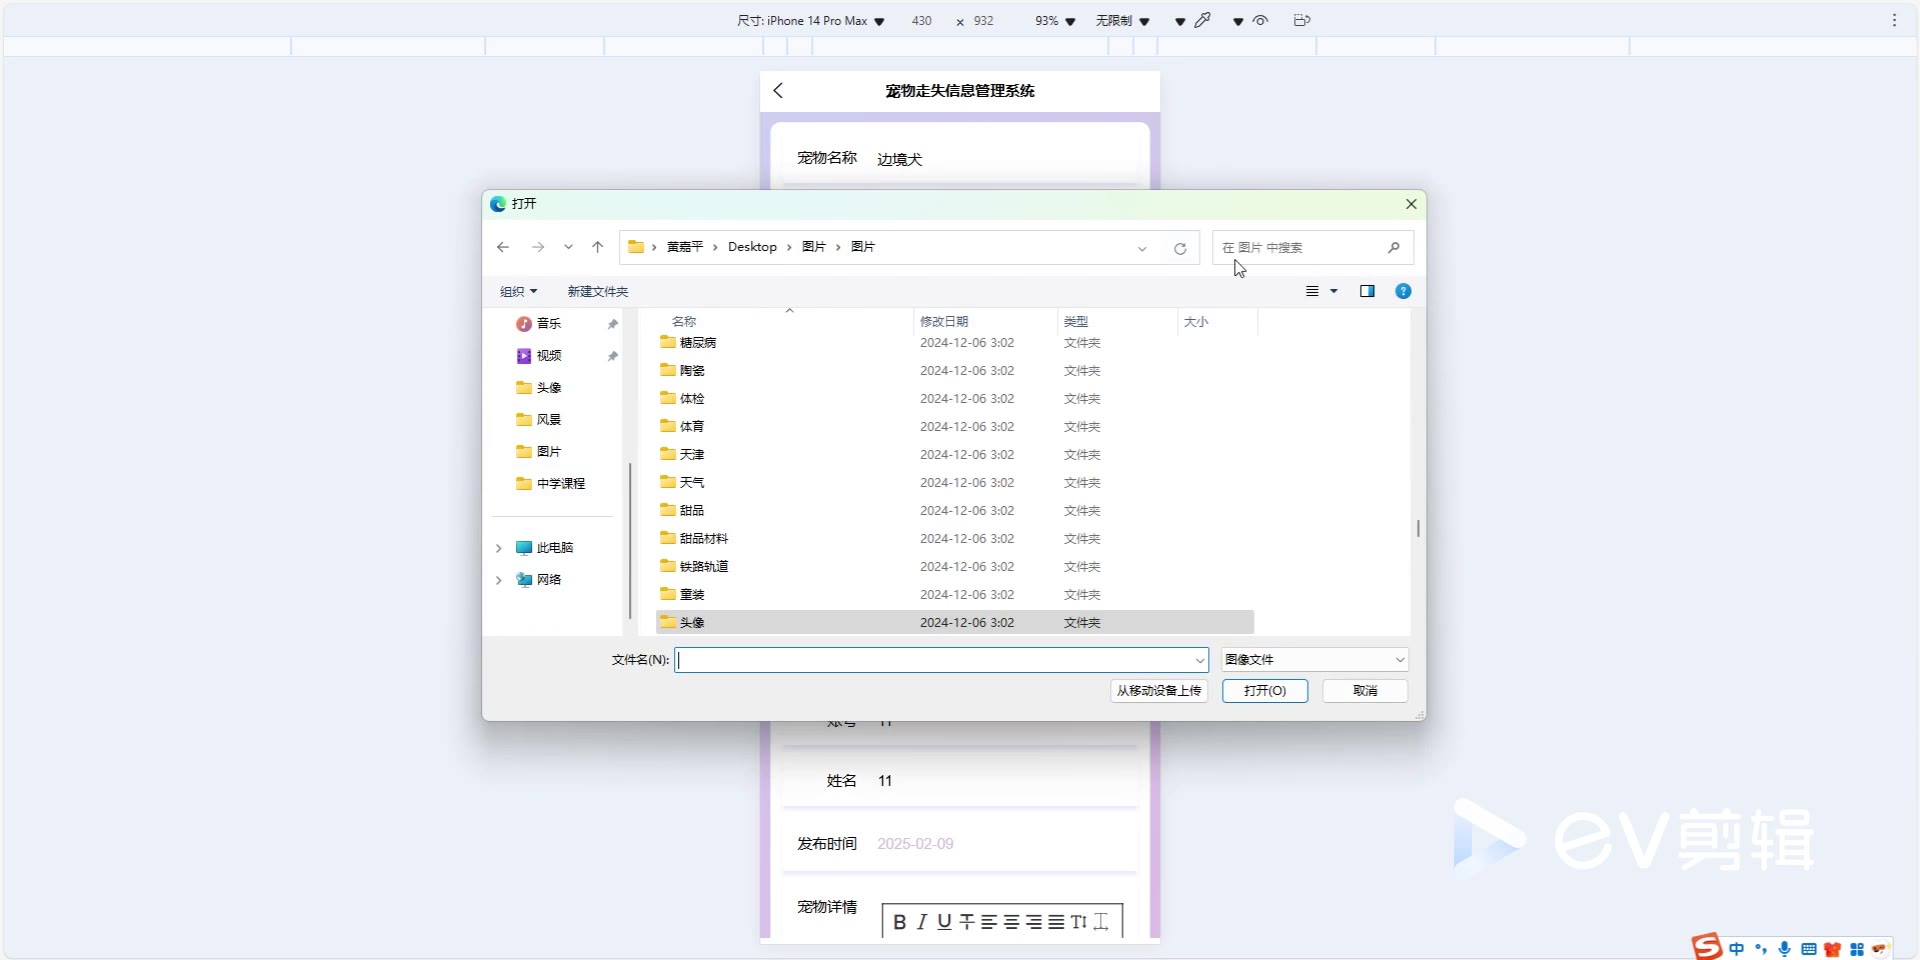Image resolution: width=1920 pixels, height=960 pixels.
Task: Apply underline formatting in the pet details editor
Action: (944, 922)
